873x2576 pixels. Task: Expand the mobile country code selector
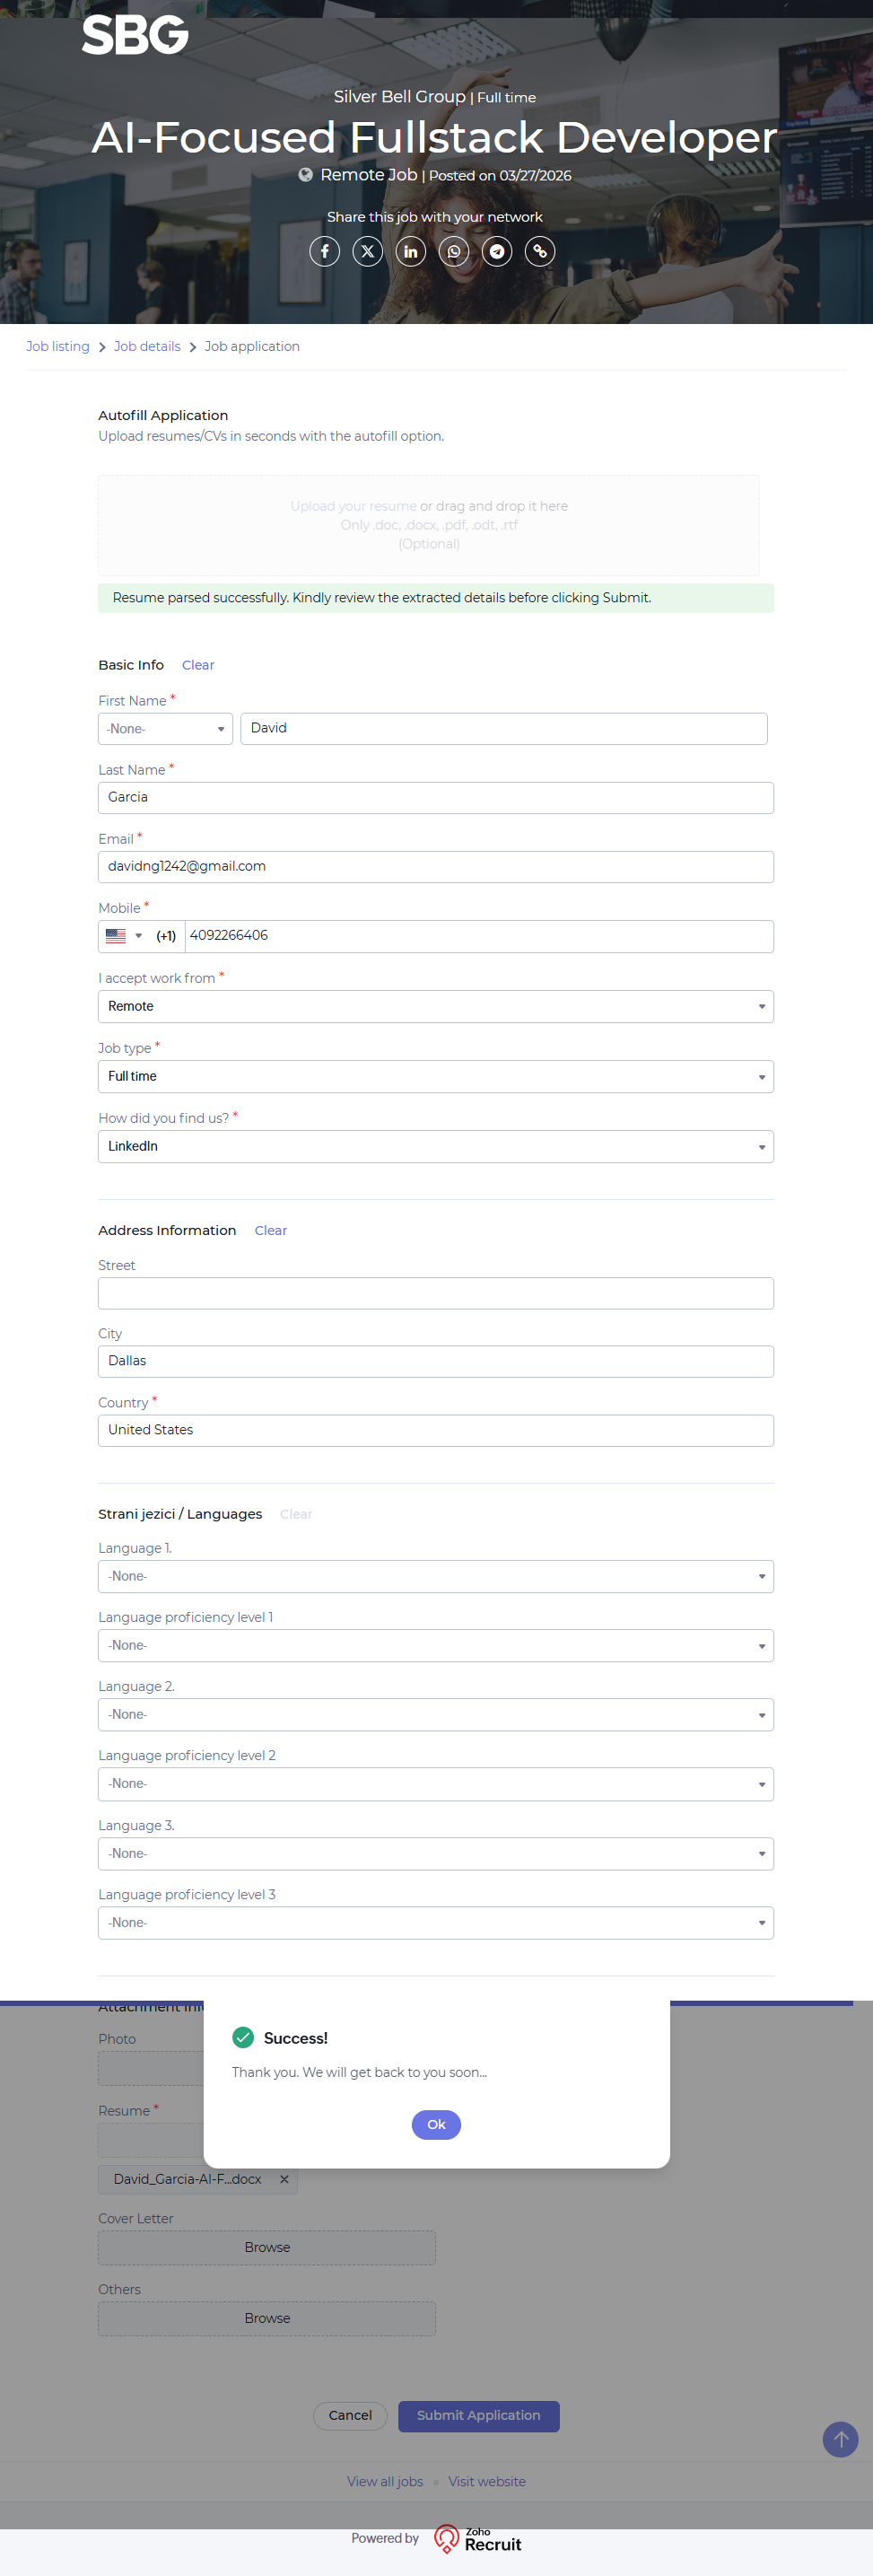125,936
